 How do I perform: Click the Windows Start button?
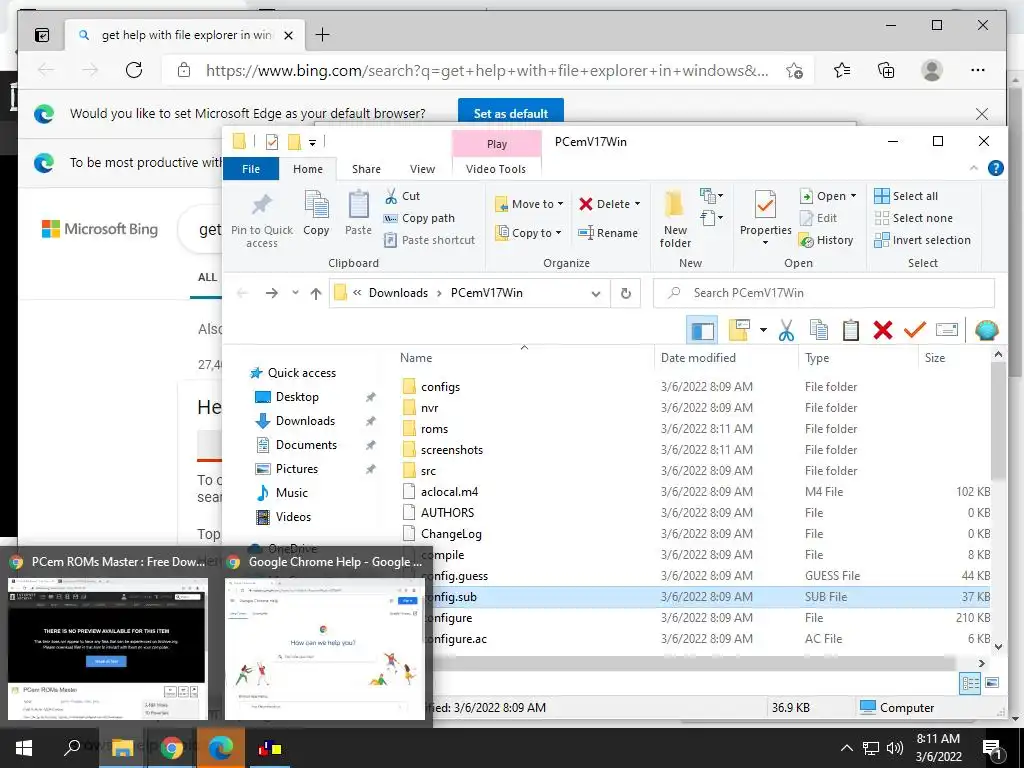(24, 748)
